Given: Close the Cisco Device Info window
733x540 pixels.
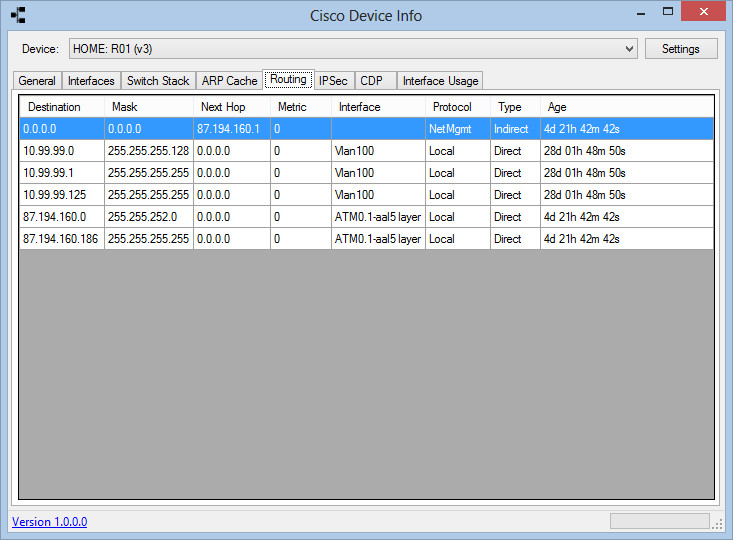Looking at the screenshot, I should [x=703, y=12].
